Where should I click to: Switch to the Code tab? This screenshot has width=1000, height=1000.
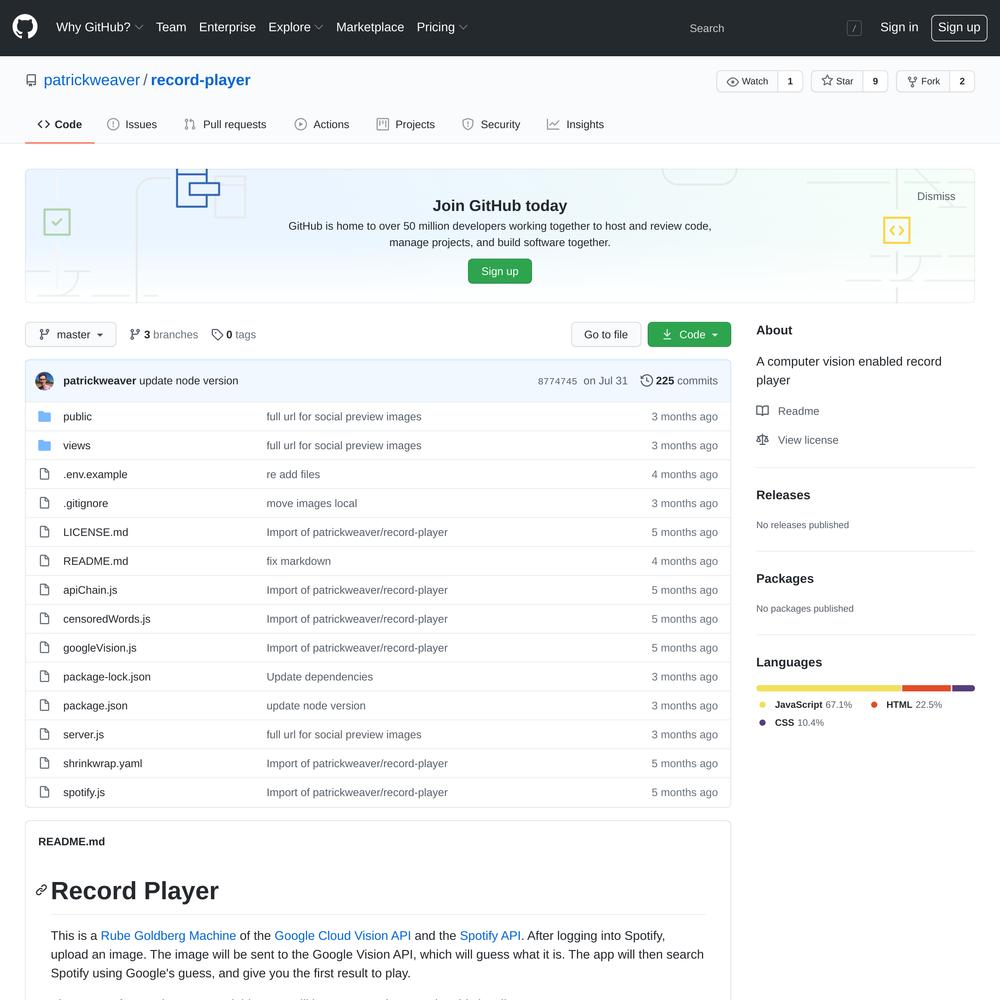pos(60,124)
